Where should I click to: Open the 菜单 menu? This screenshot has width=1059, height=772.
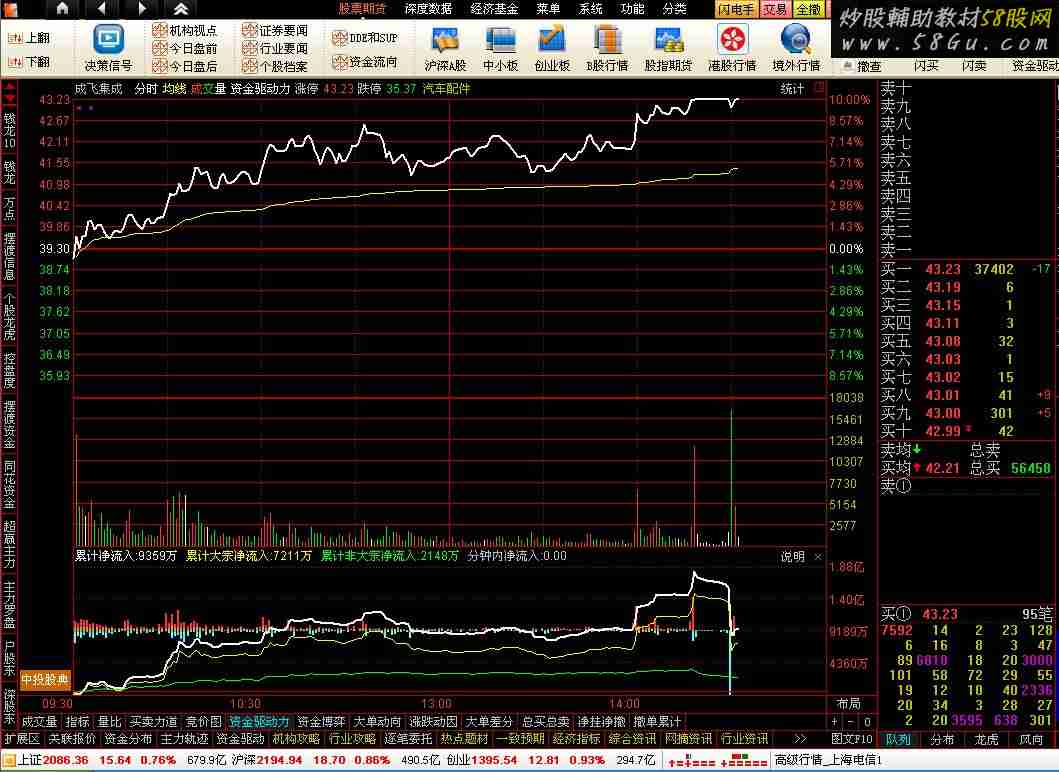click(548, 9)
